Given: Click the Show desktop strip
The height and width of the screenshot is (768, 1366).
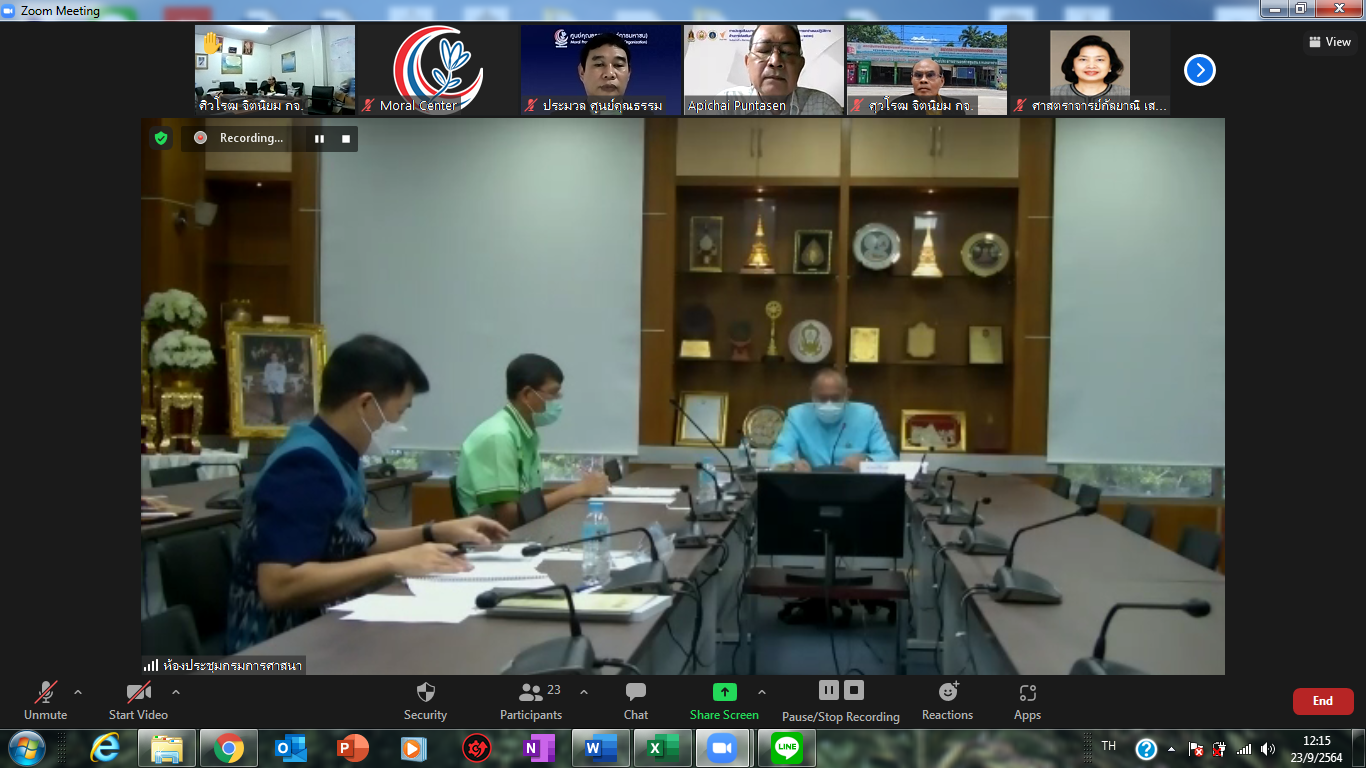Looking at the screenshot, I should [x=1359, y=748].
